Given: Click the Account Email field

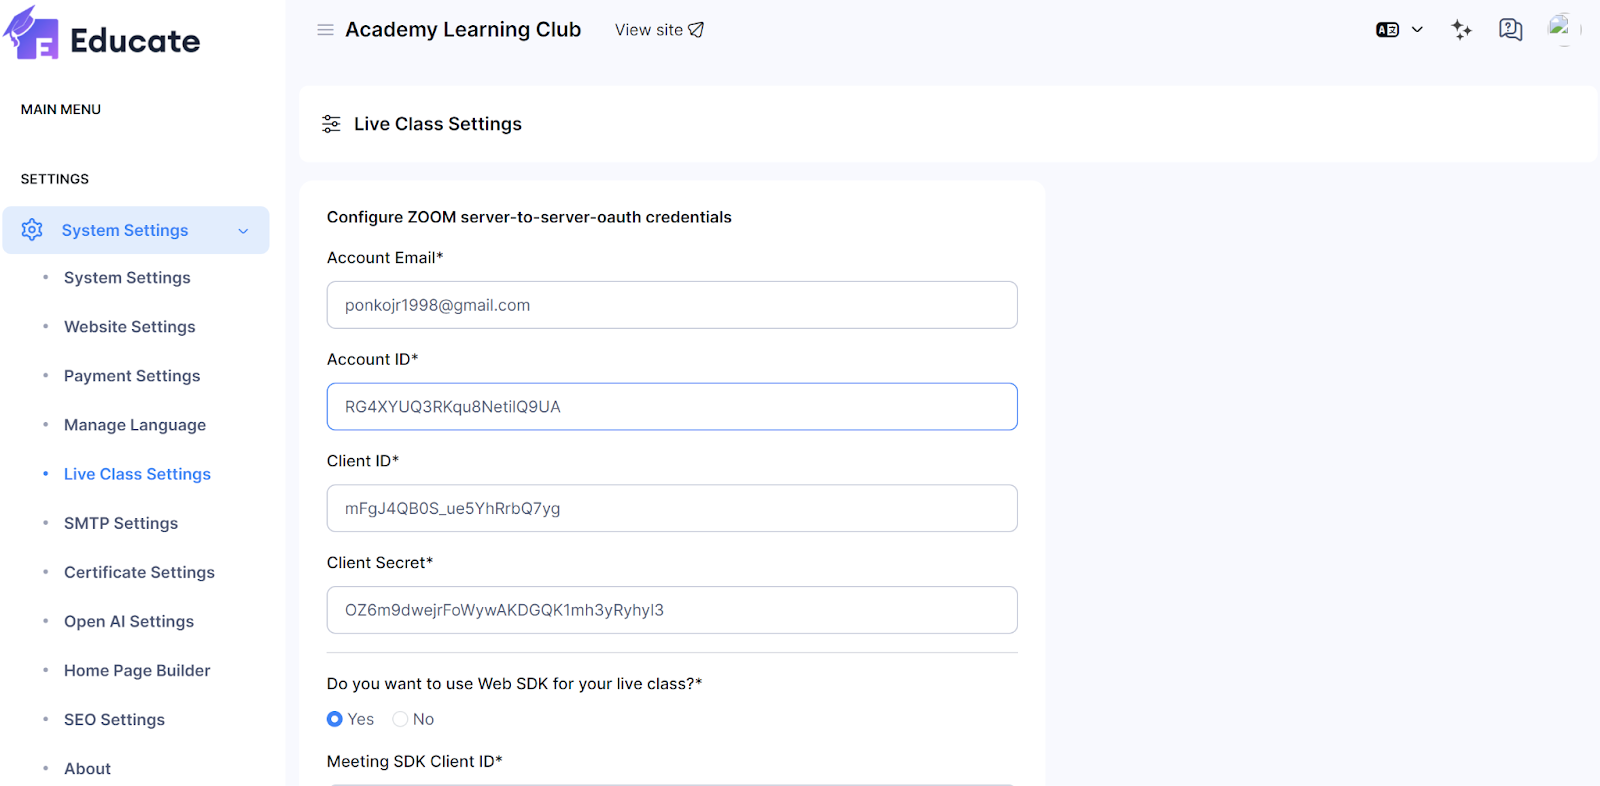Looking at the screenshot, I should click(672, 305).
